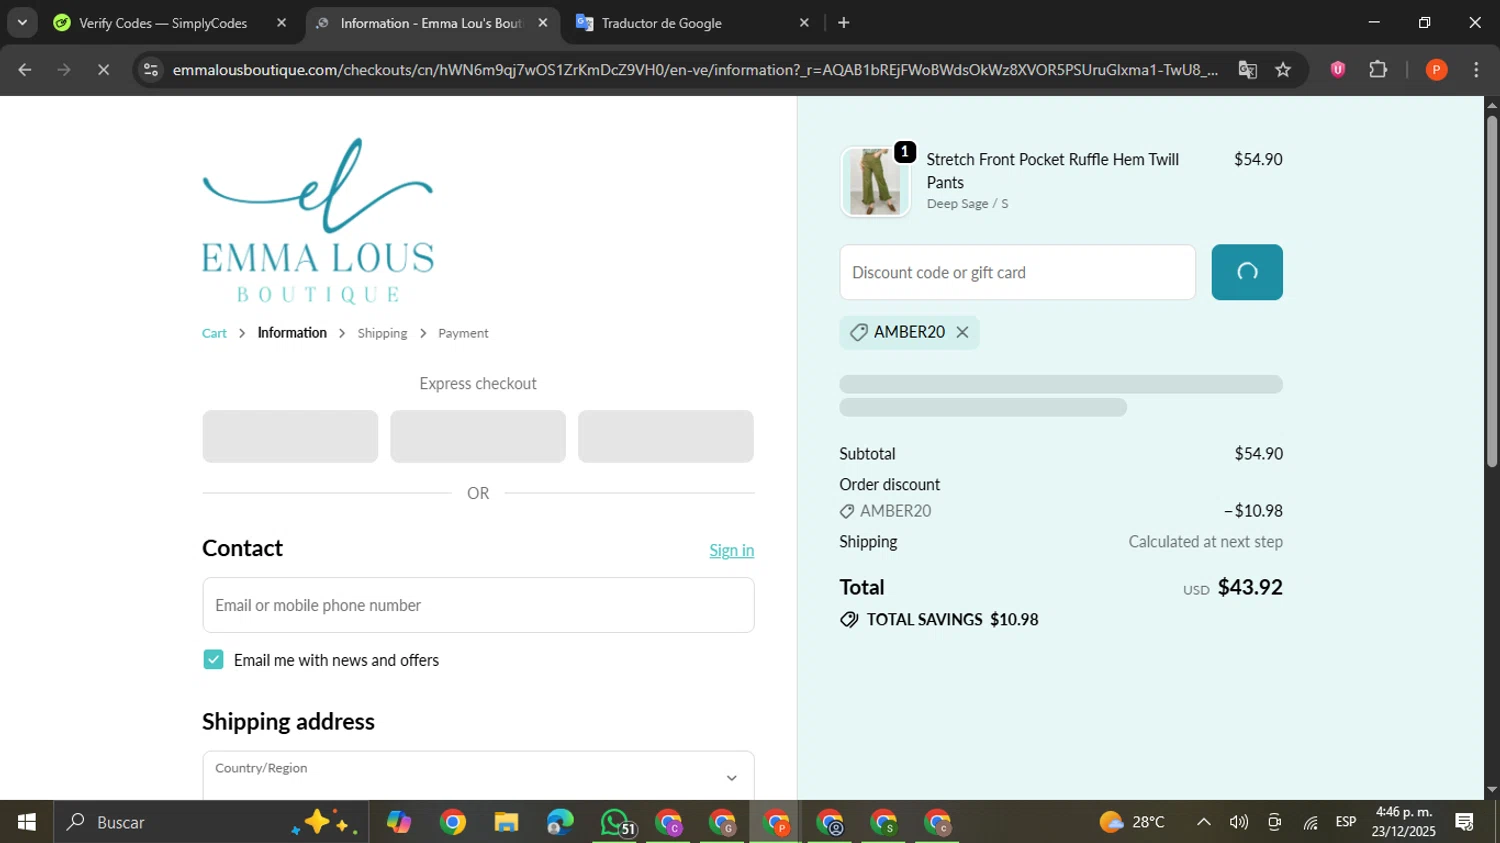Click the browser address bar URL
The width and height of the screenshot is (1500, 843).
point(695,70)
